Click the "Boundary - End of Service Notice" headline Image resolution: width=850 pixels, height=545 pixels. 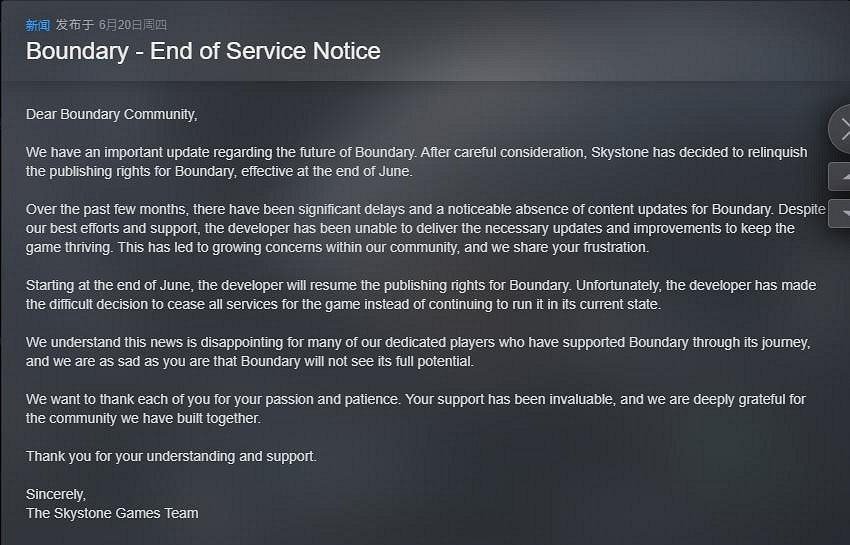203,51
